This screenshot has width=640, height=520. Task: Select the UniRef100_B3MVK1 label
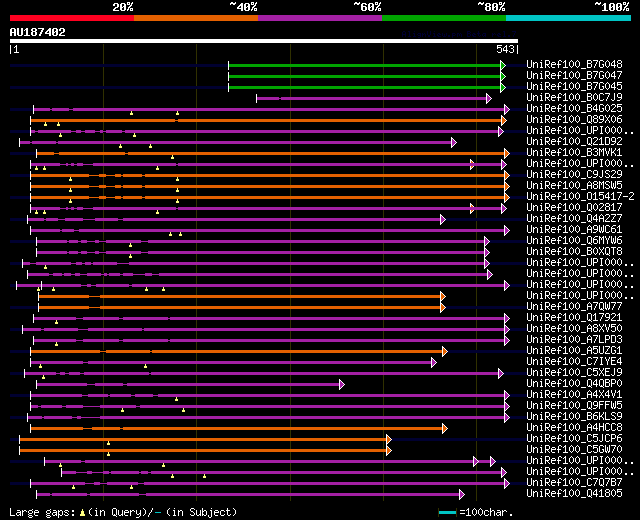(x=574, y=152)
